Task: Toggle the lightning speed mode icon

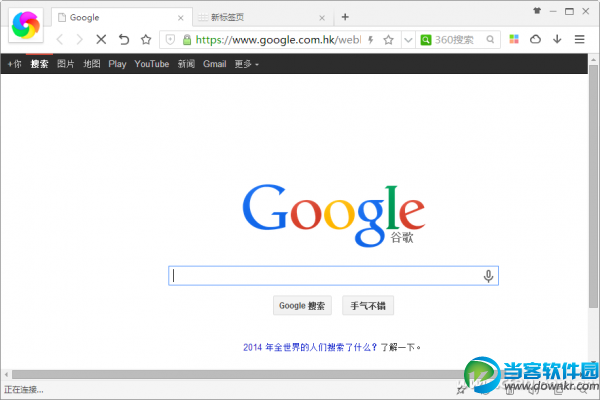Action: [x=371, y=39]
